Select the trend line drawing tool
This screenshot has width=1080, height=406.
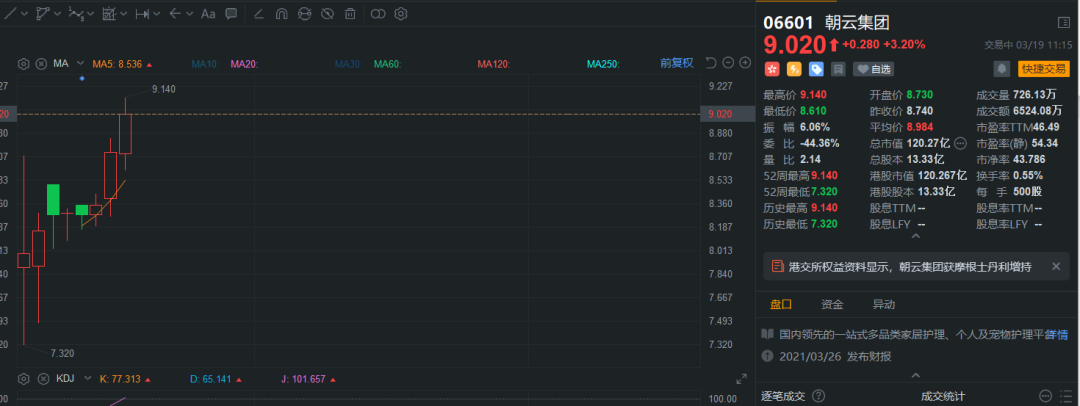(x=10, y=13)
